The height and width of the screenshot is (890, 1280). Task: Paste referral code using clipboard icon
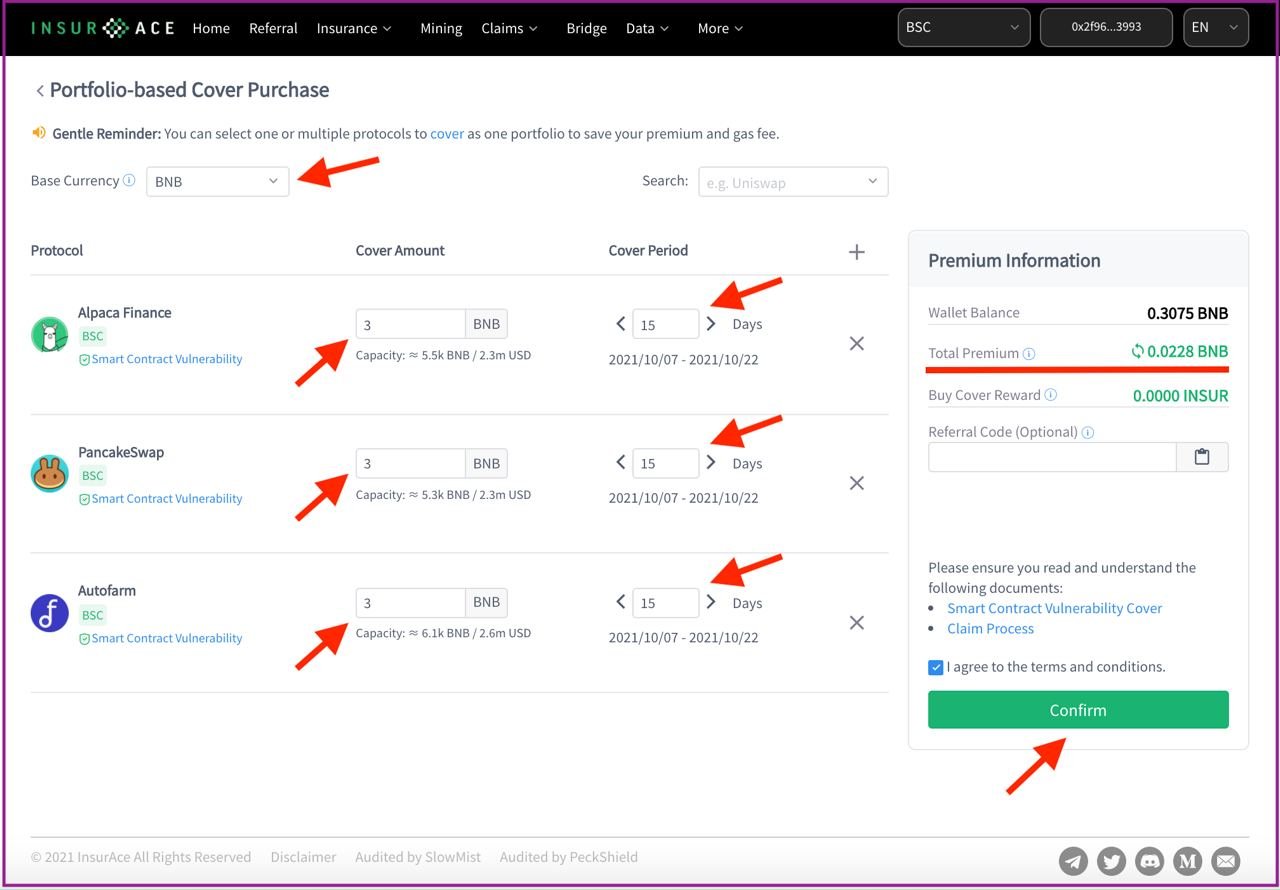pyautogui.click(x=1202, y=457)
